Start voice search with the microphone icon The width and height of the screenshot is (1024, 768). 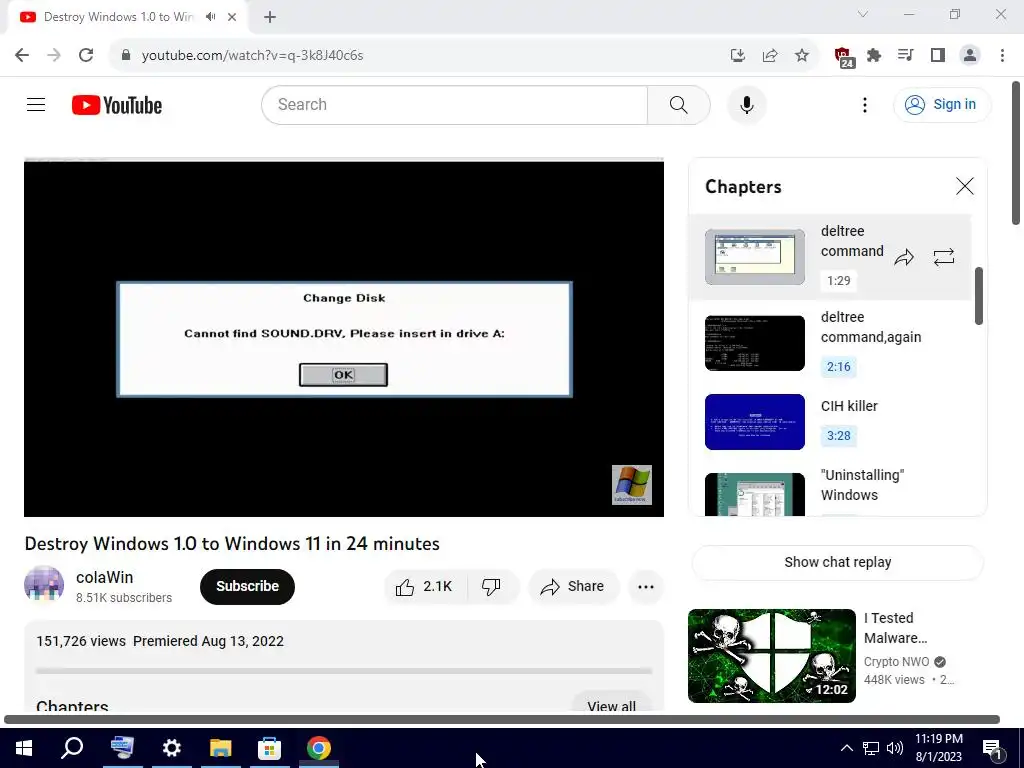pos(746,104)
